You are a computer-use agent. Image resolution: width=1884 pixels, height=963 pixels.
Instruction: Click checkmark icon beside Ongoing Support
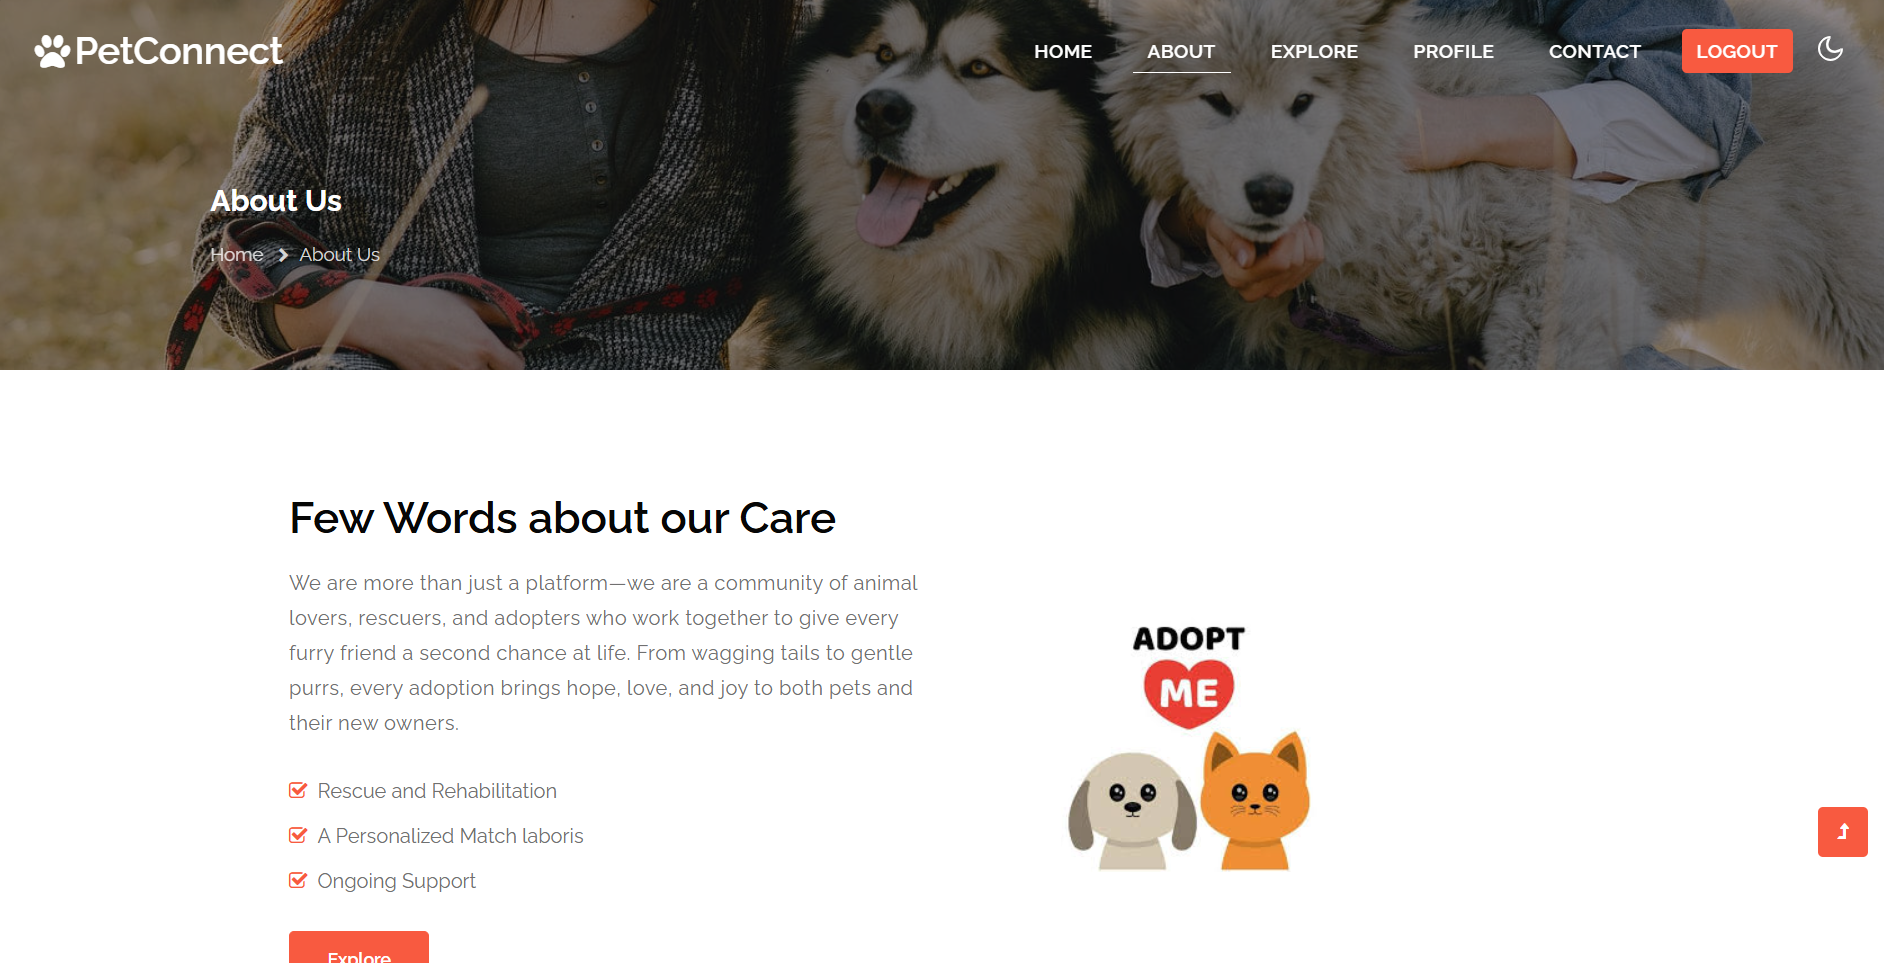pos(298,880)
